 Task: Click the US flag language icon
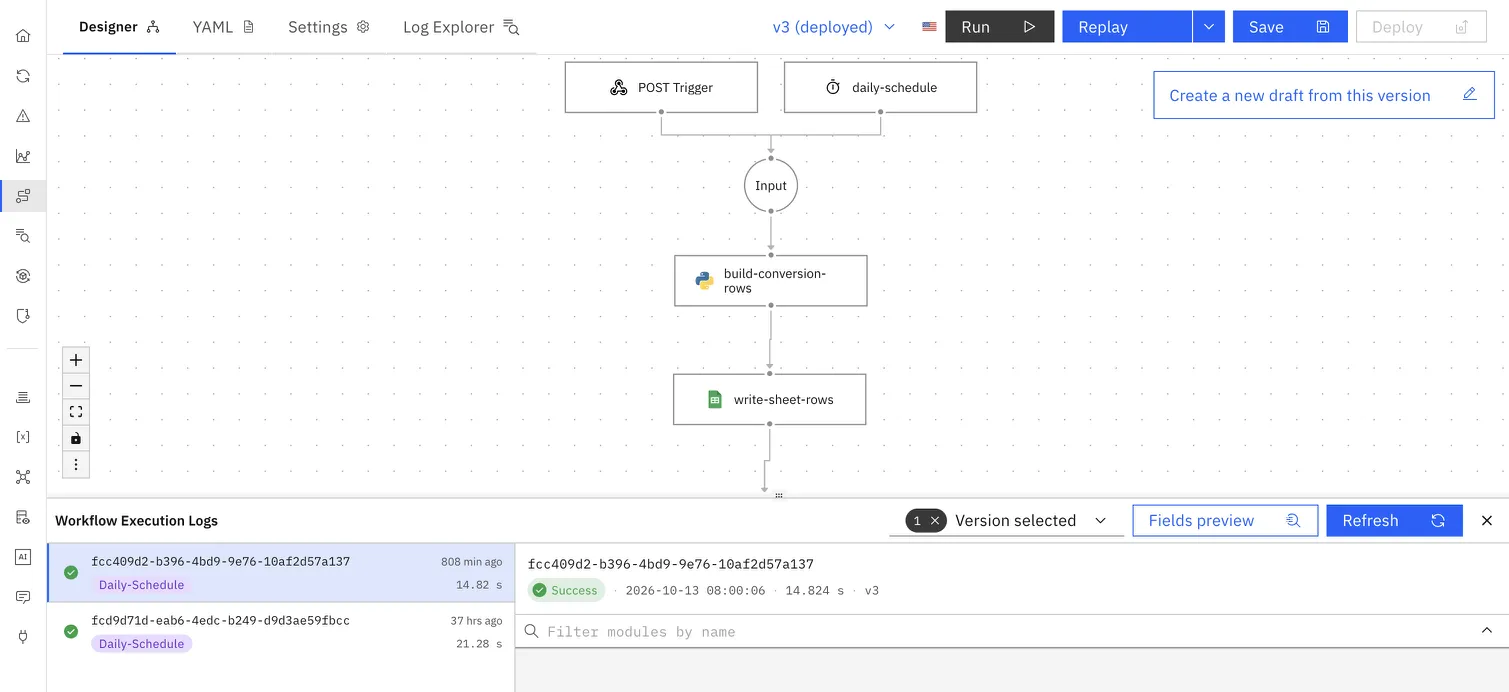click(x=929, y=27)
